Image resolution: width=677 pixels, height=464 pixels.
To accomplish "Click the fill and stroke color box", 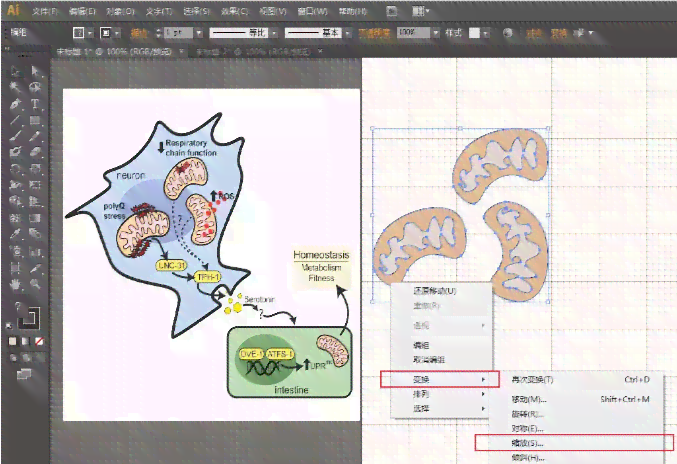I will 28,319.
